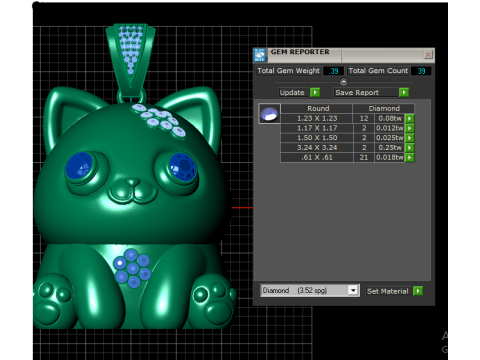Click the Total Gem Count label
The height and width of the screenshot is (360, 480).
point(378,71)
